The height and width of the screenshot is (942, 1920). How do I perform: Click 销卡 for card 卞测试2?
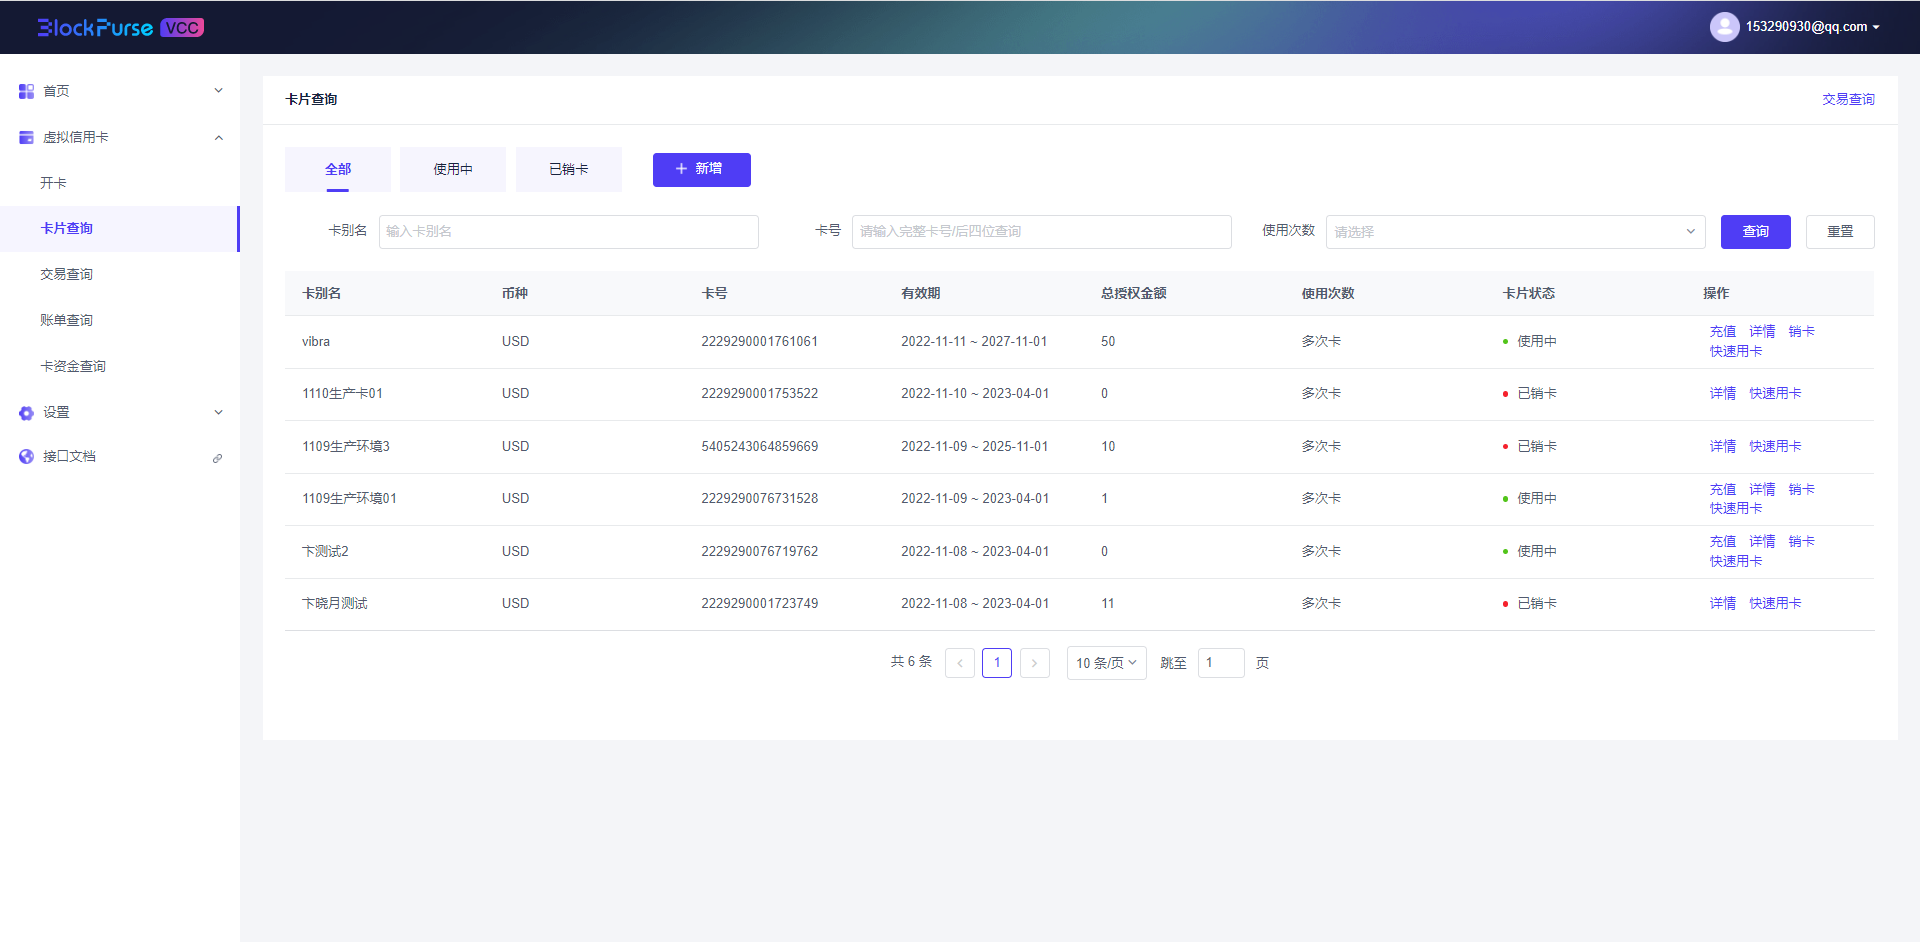pyautogui.click(x=1802, y=541)
